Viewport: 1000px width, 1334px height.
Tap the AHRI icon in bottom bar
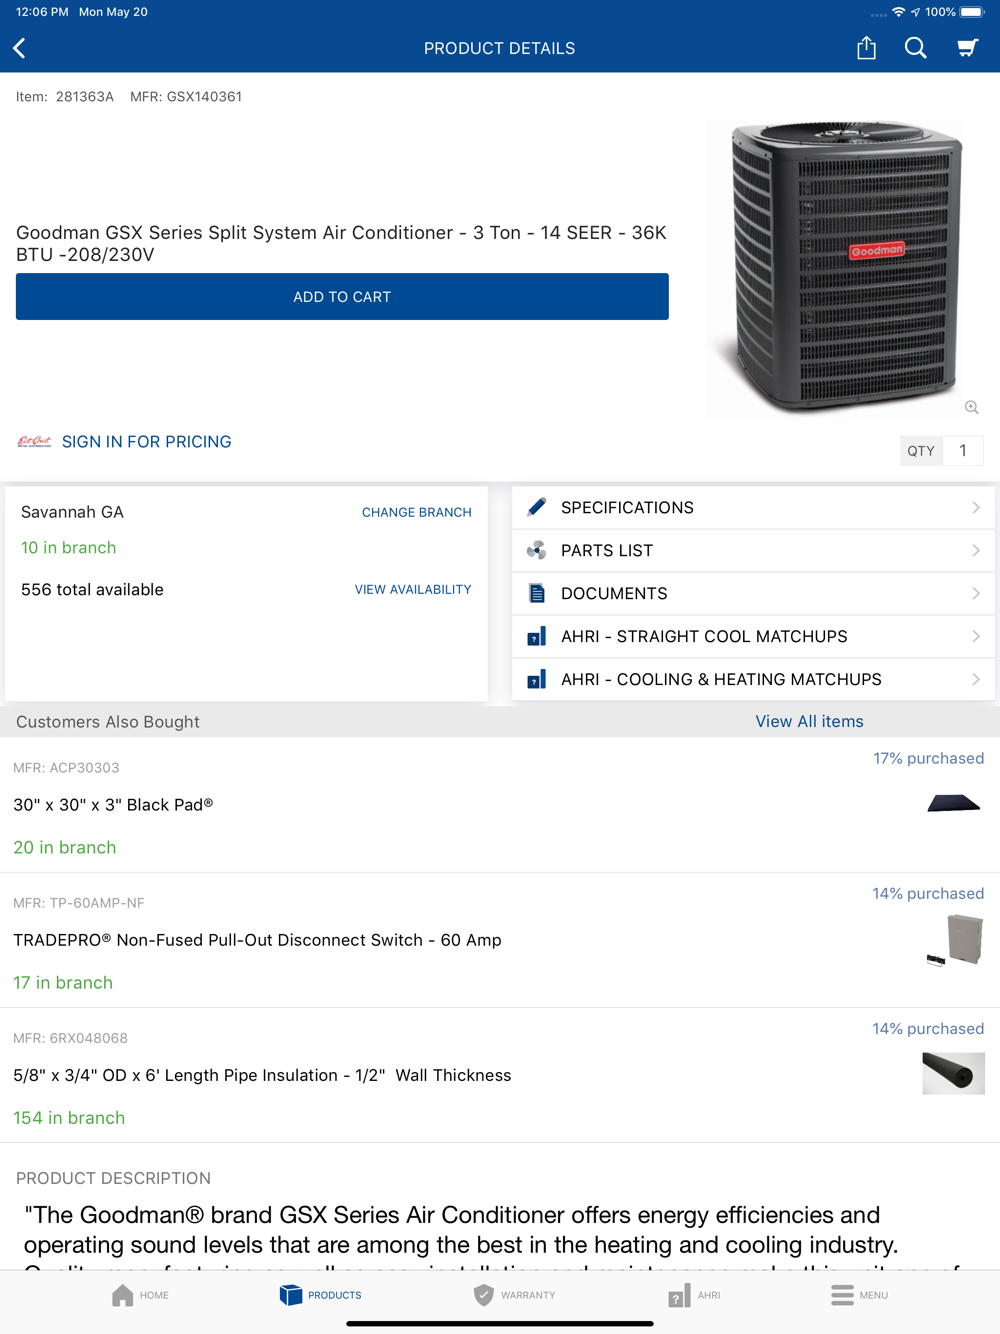[679, 1295]
